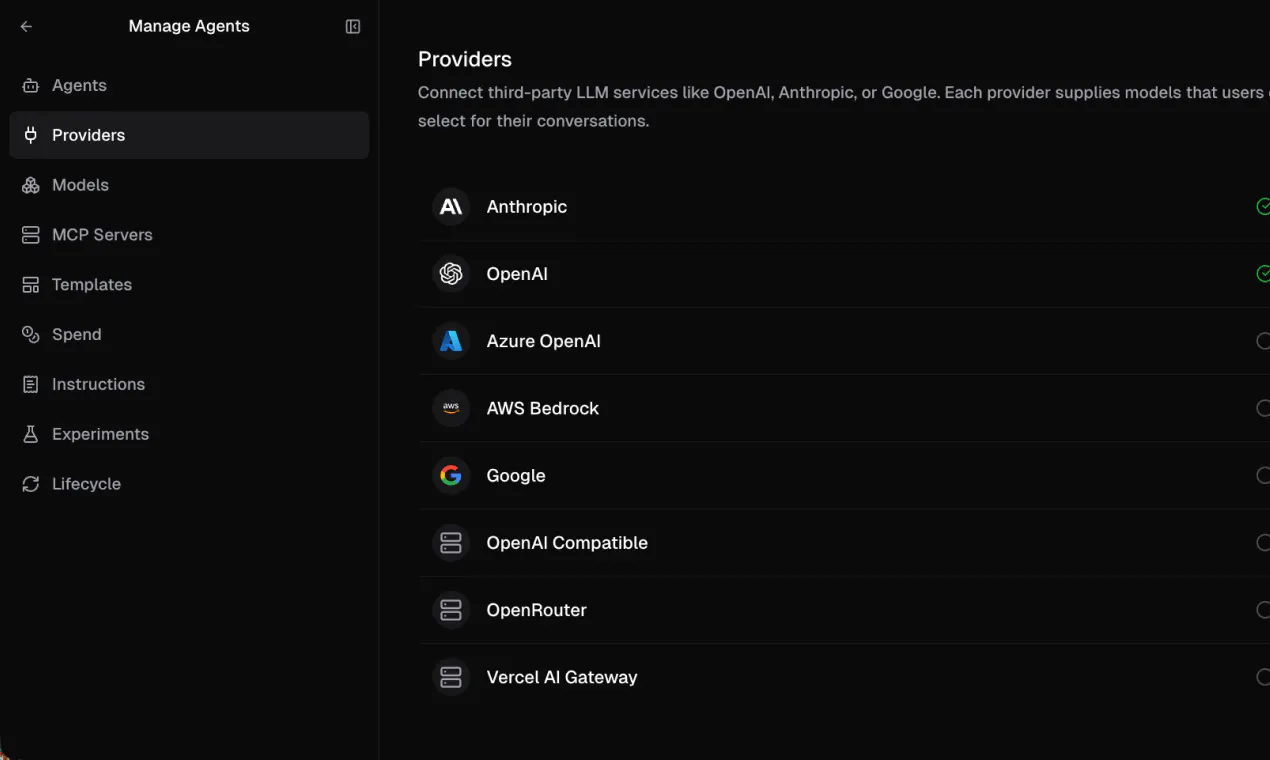Click the OpenAI logo icon

(x=451, y=274)
